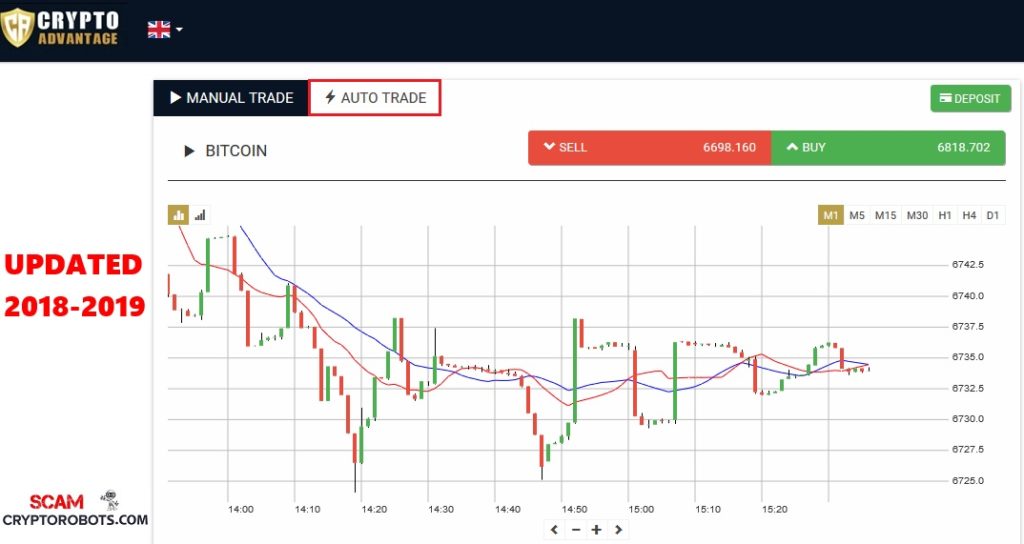Open the UK flag language dropdown
Screen dimensions: 1024x544
[x=165, y=29]
